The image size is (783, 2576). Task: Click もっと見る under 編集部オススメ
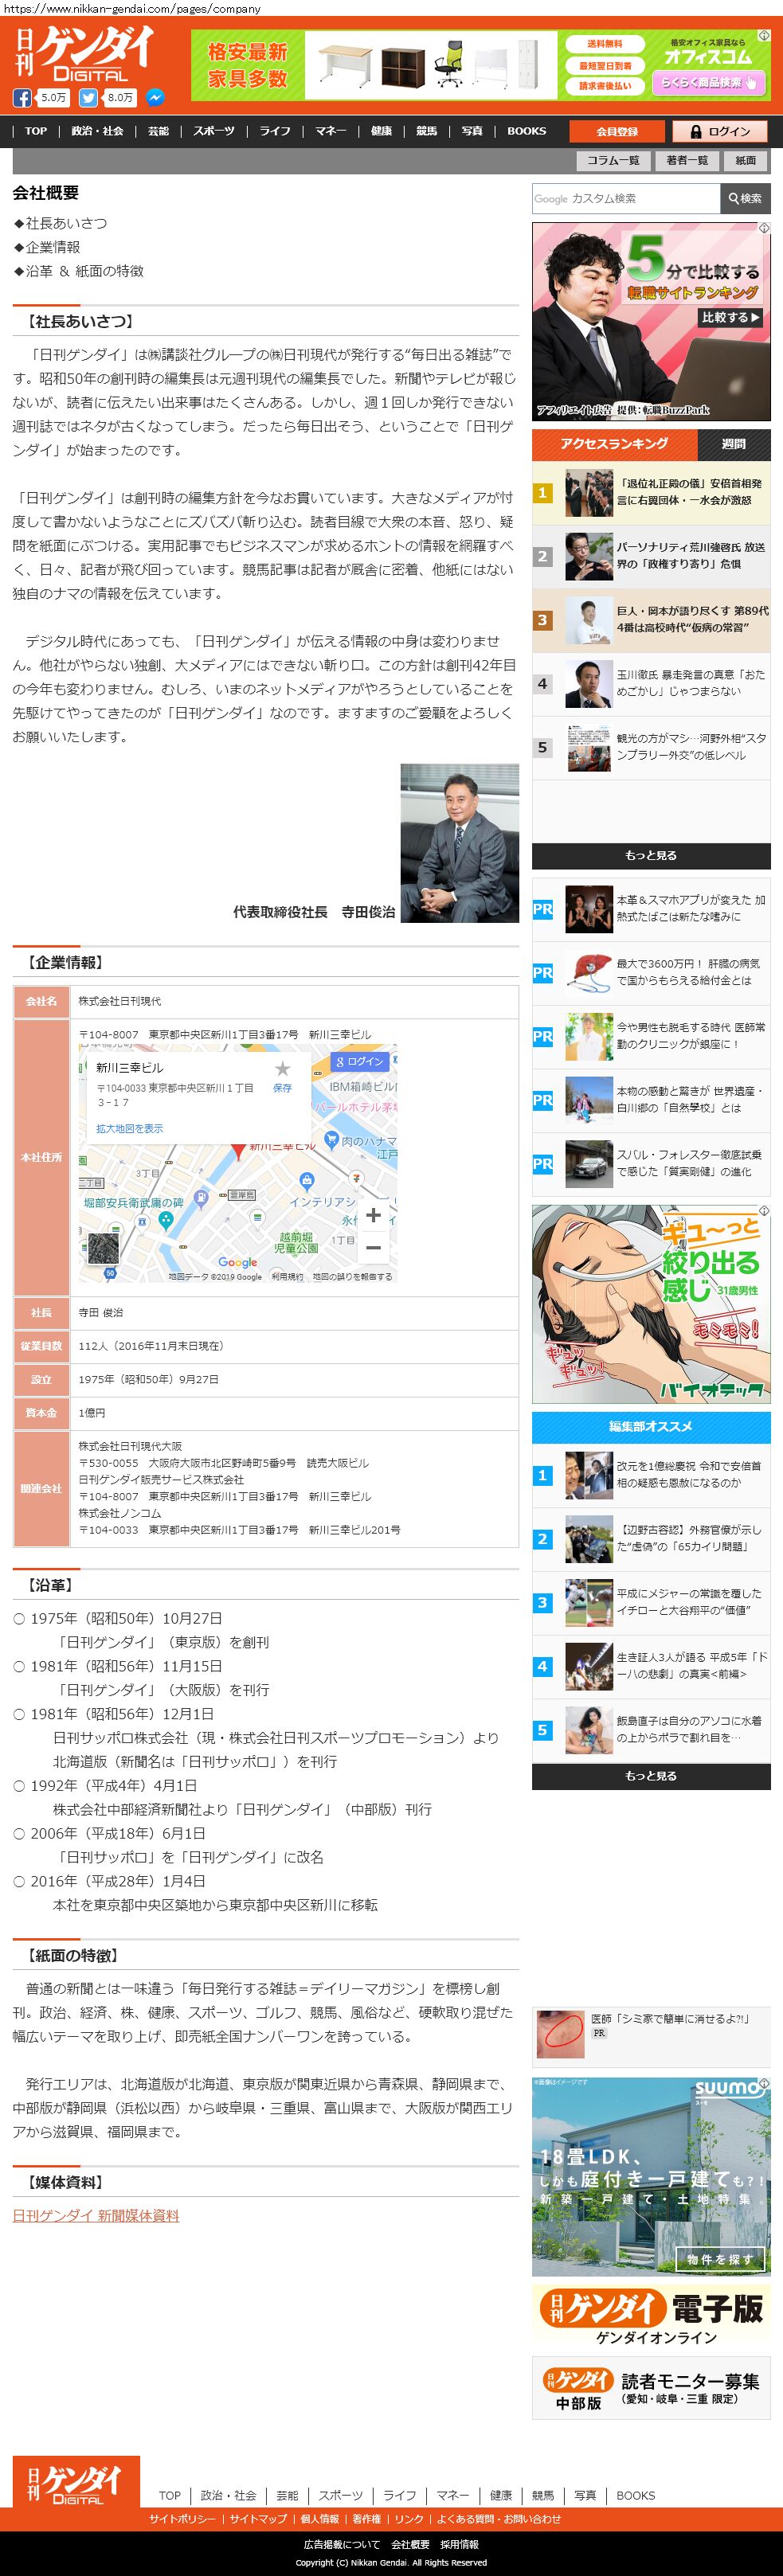click(x=651, y=1776)
